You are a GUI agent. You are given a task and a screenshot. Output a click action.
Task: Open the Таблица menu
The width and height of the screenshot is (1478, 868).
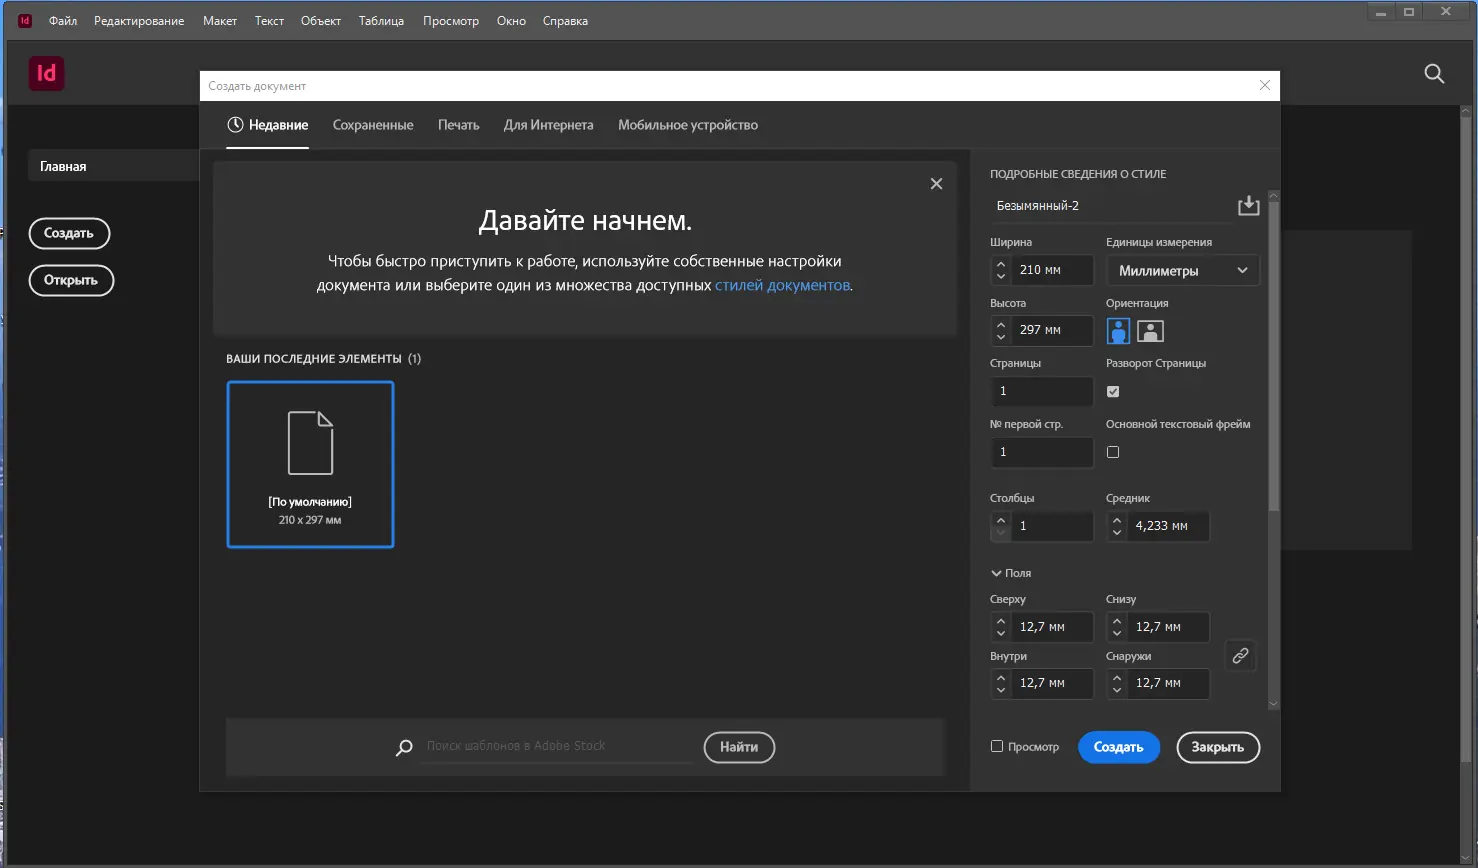[x=381, y=21]
